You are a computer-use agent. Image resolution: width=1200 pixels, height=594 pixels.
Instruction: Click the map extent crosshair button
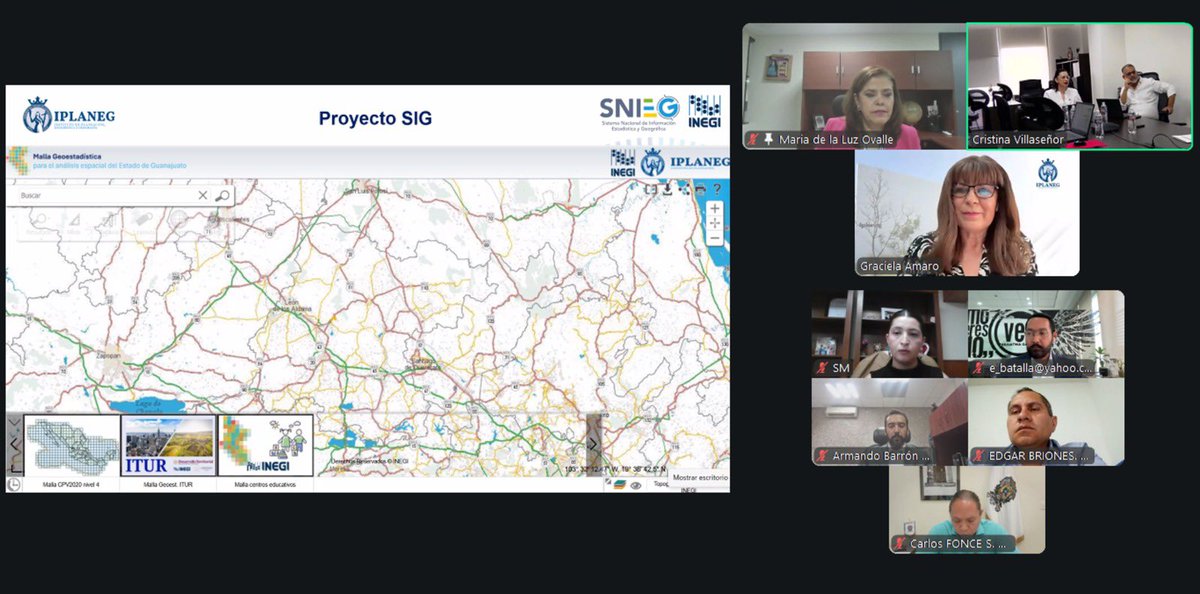coord(715,223)
